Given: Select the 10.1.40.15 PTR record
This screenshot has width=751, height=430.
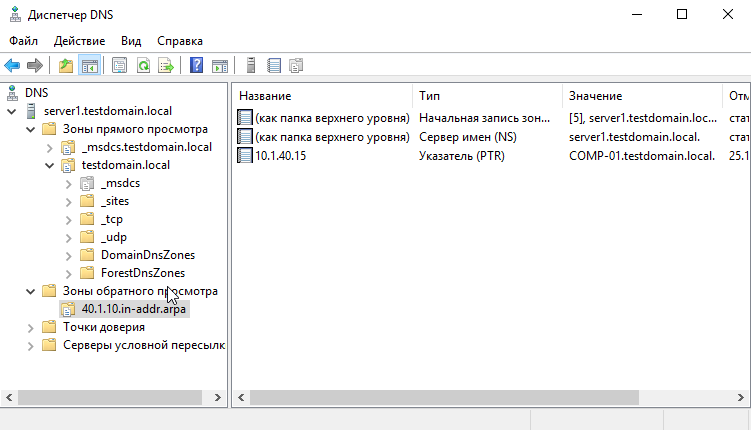Looking at the screenshot, I should tap(280, 155).
